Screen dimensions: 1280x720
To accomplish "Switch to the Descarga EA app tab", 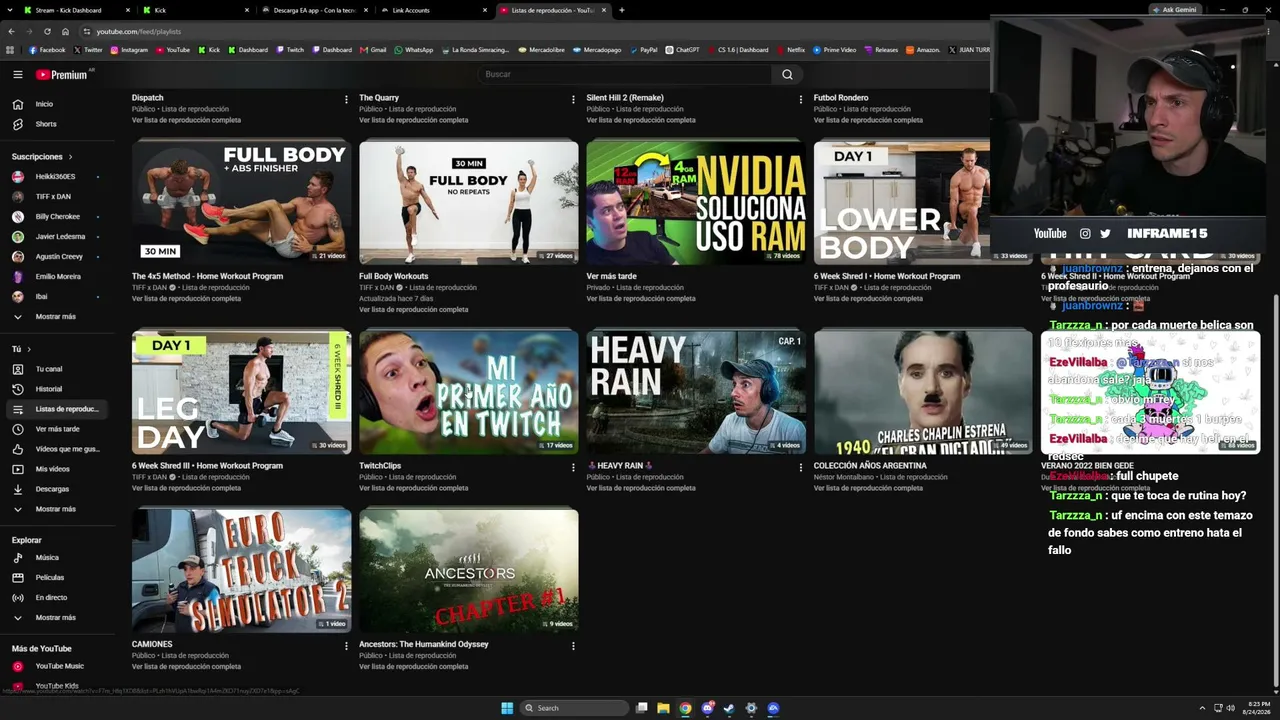I will pyautogui.click(x=315, y=10).
